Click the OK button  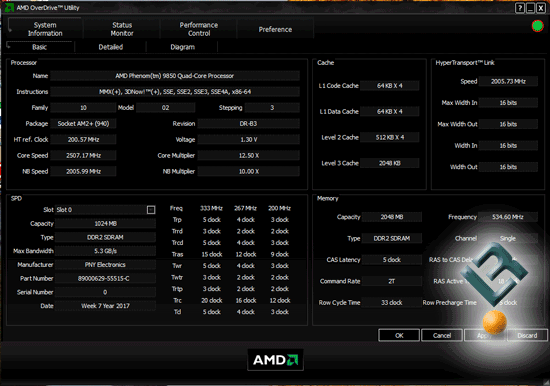point(399,335)
